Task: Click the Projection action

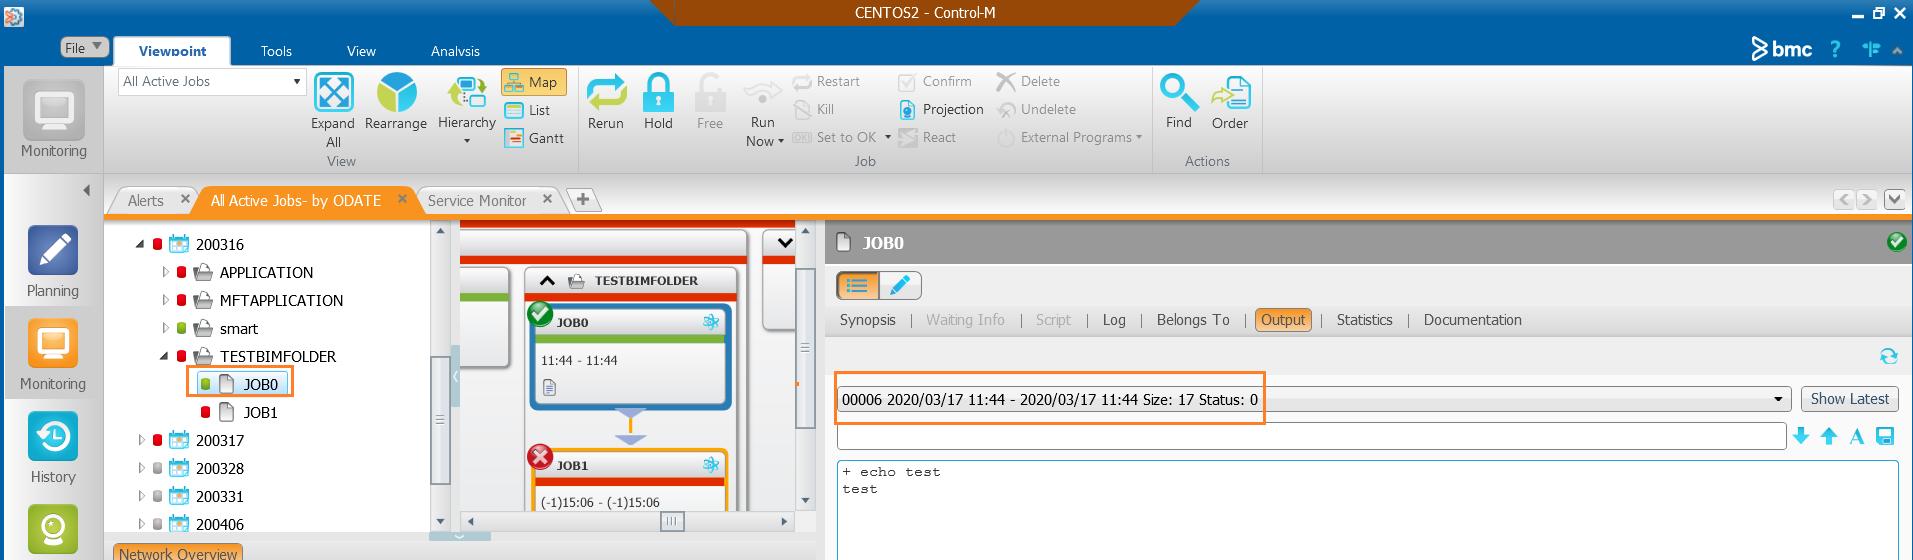Action: 941,110
